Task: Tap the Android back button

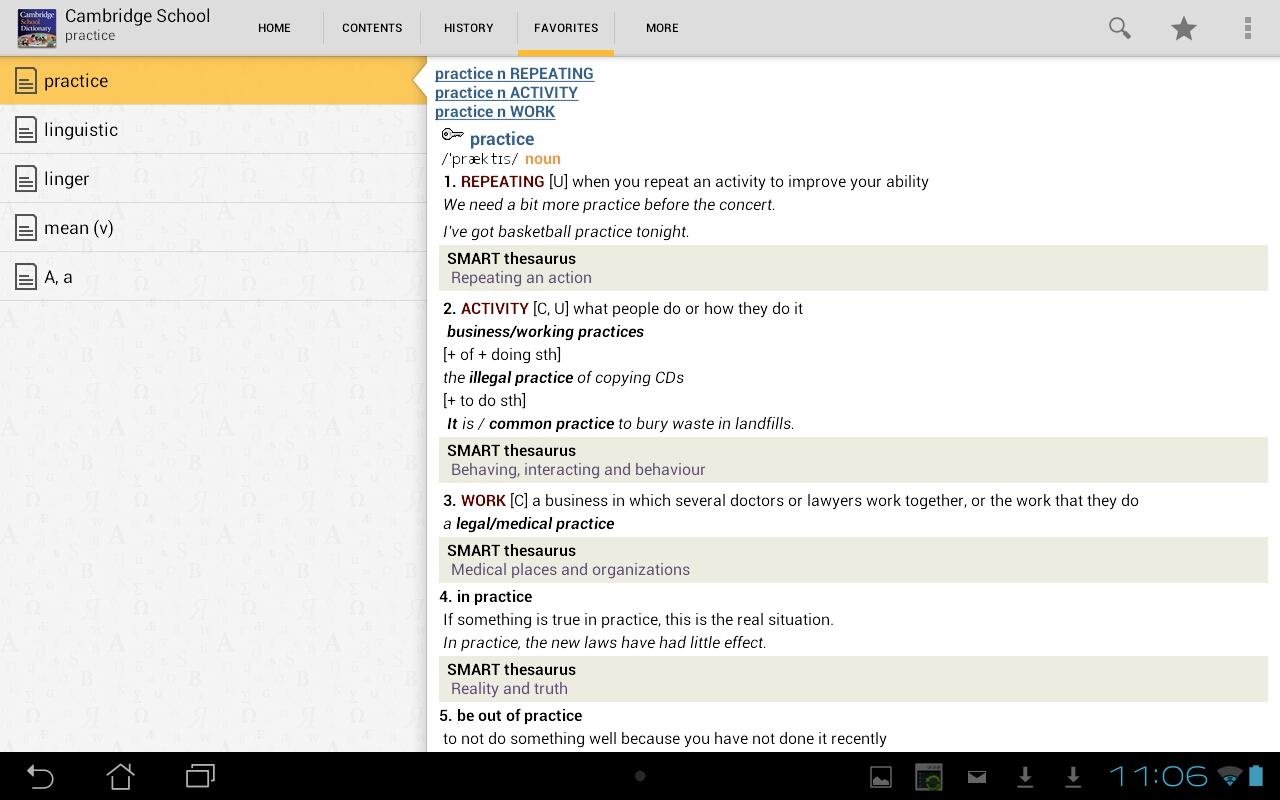Action: pos(40,776)
